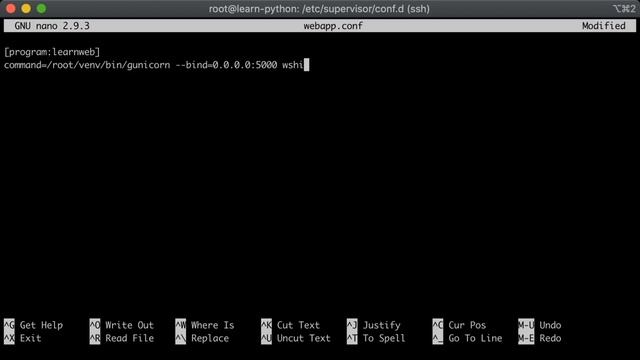
Task: Click the green maximize window button
Action: [41, 9]
